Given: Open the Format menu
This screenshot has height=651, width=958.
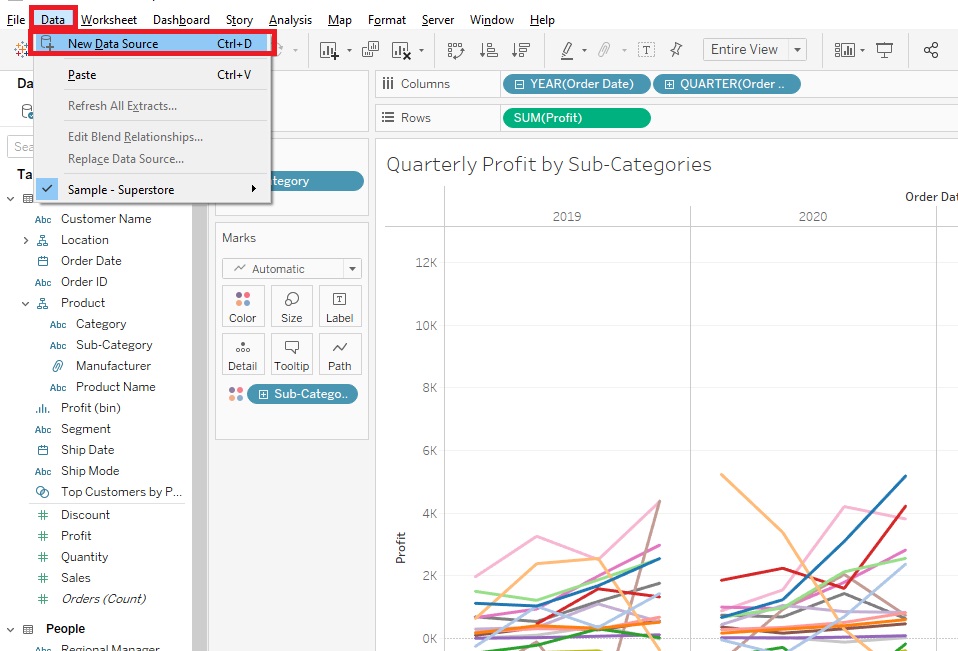Looking at the screenshot, I should click(387, 20).
